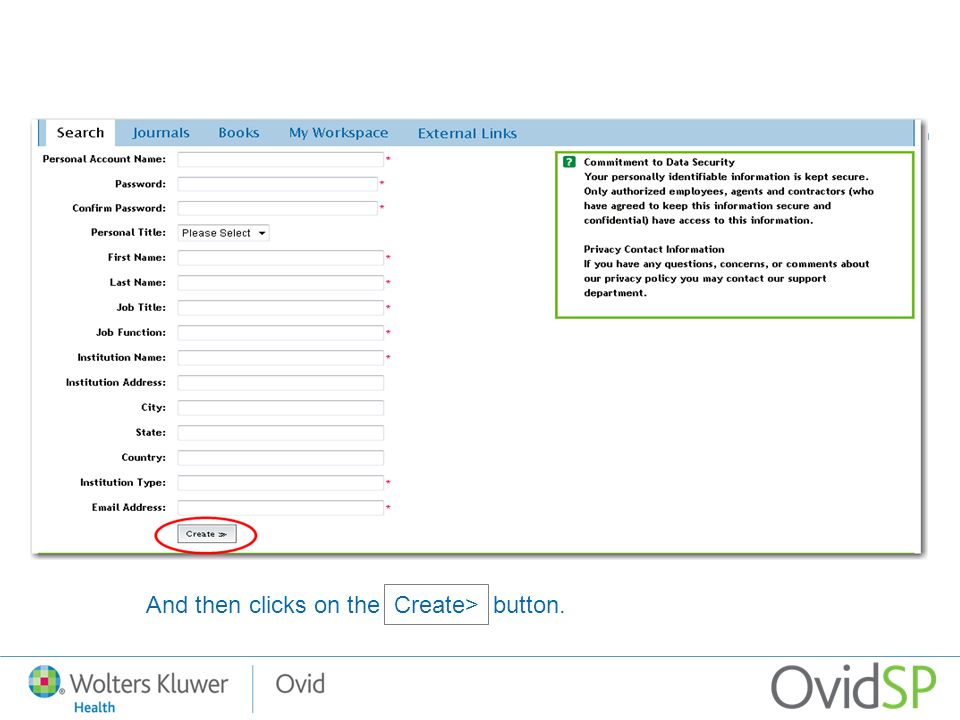This screenshot has width=960, height=720.
Task: Click the Confirm Password field
Action: [x=277, y=208]
